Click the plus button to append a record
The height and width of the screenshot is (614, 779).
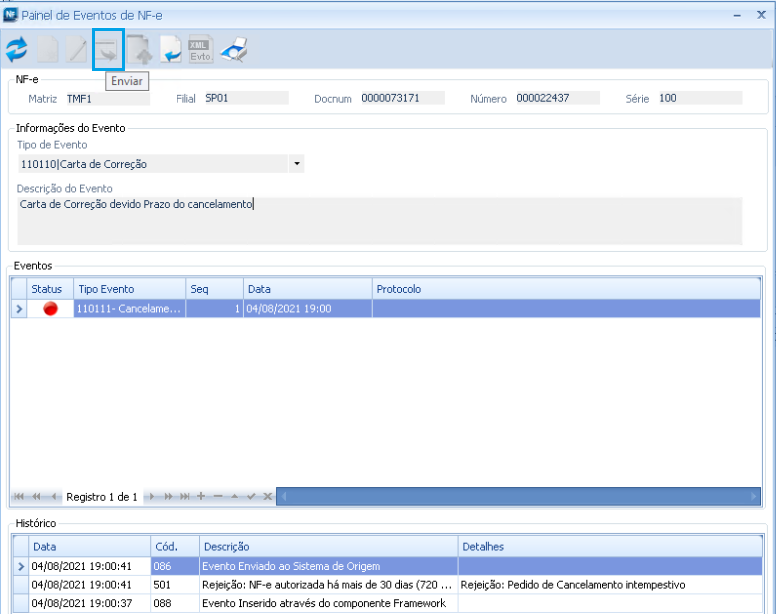click(201, 497)
